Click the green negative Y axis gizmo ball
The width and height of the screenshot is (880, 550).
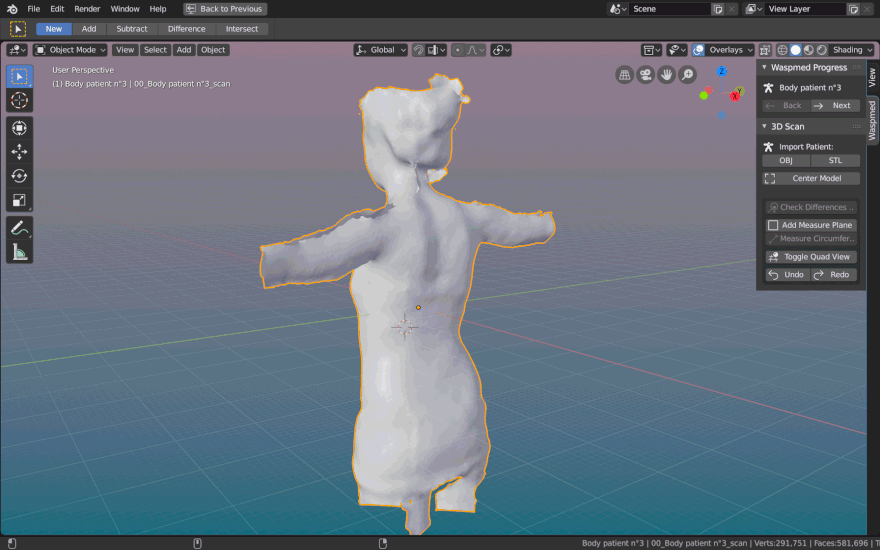(x=704, y=95)
